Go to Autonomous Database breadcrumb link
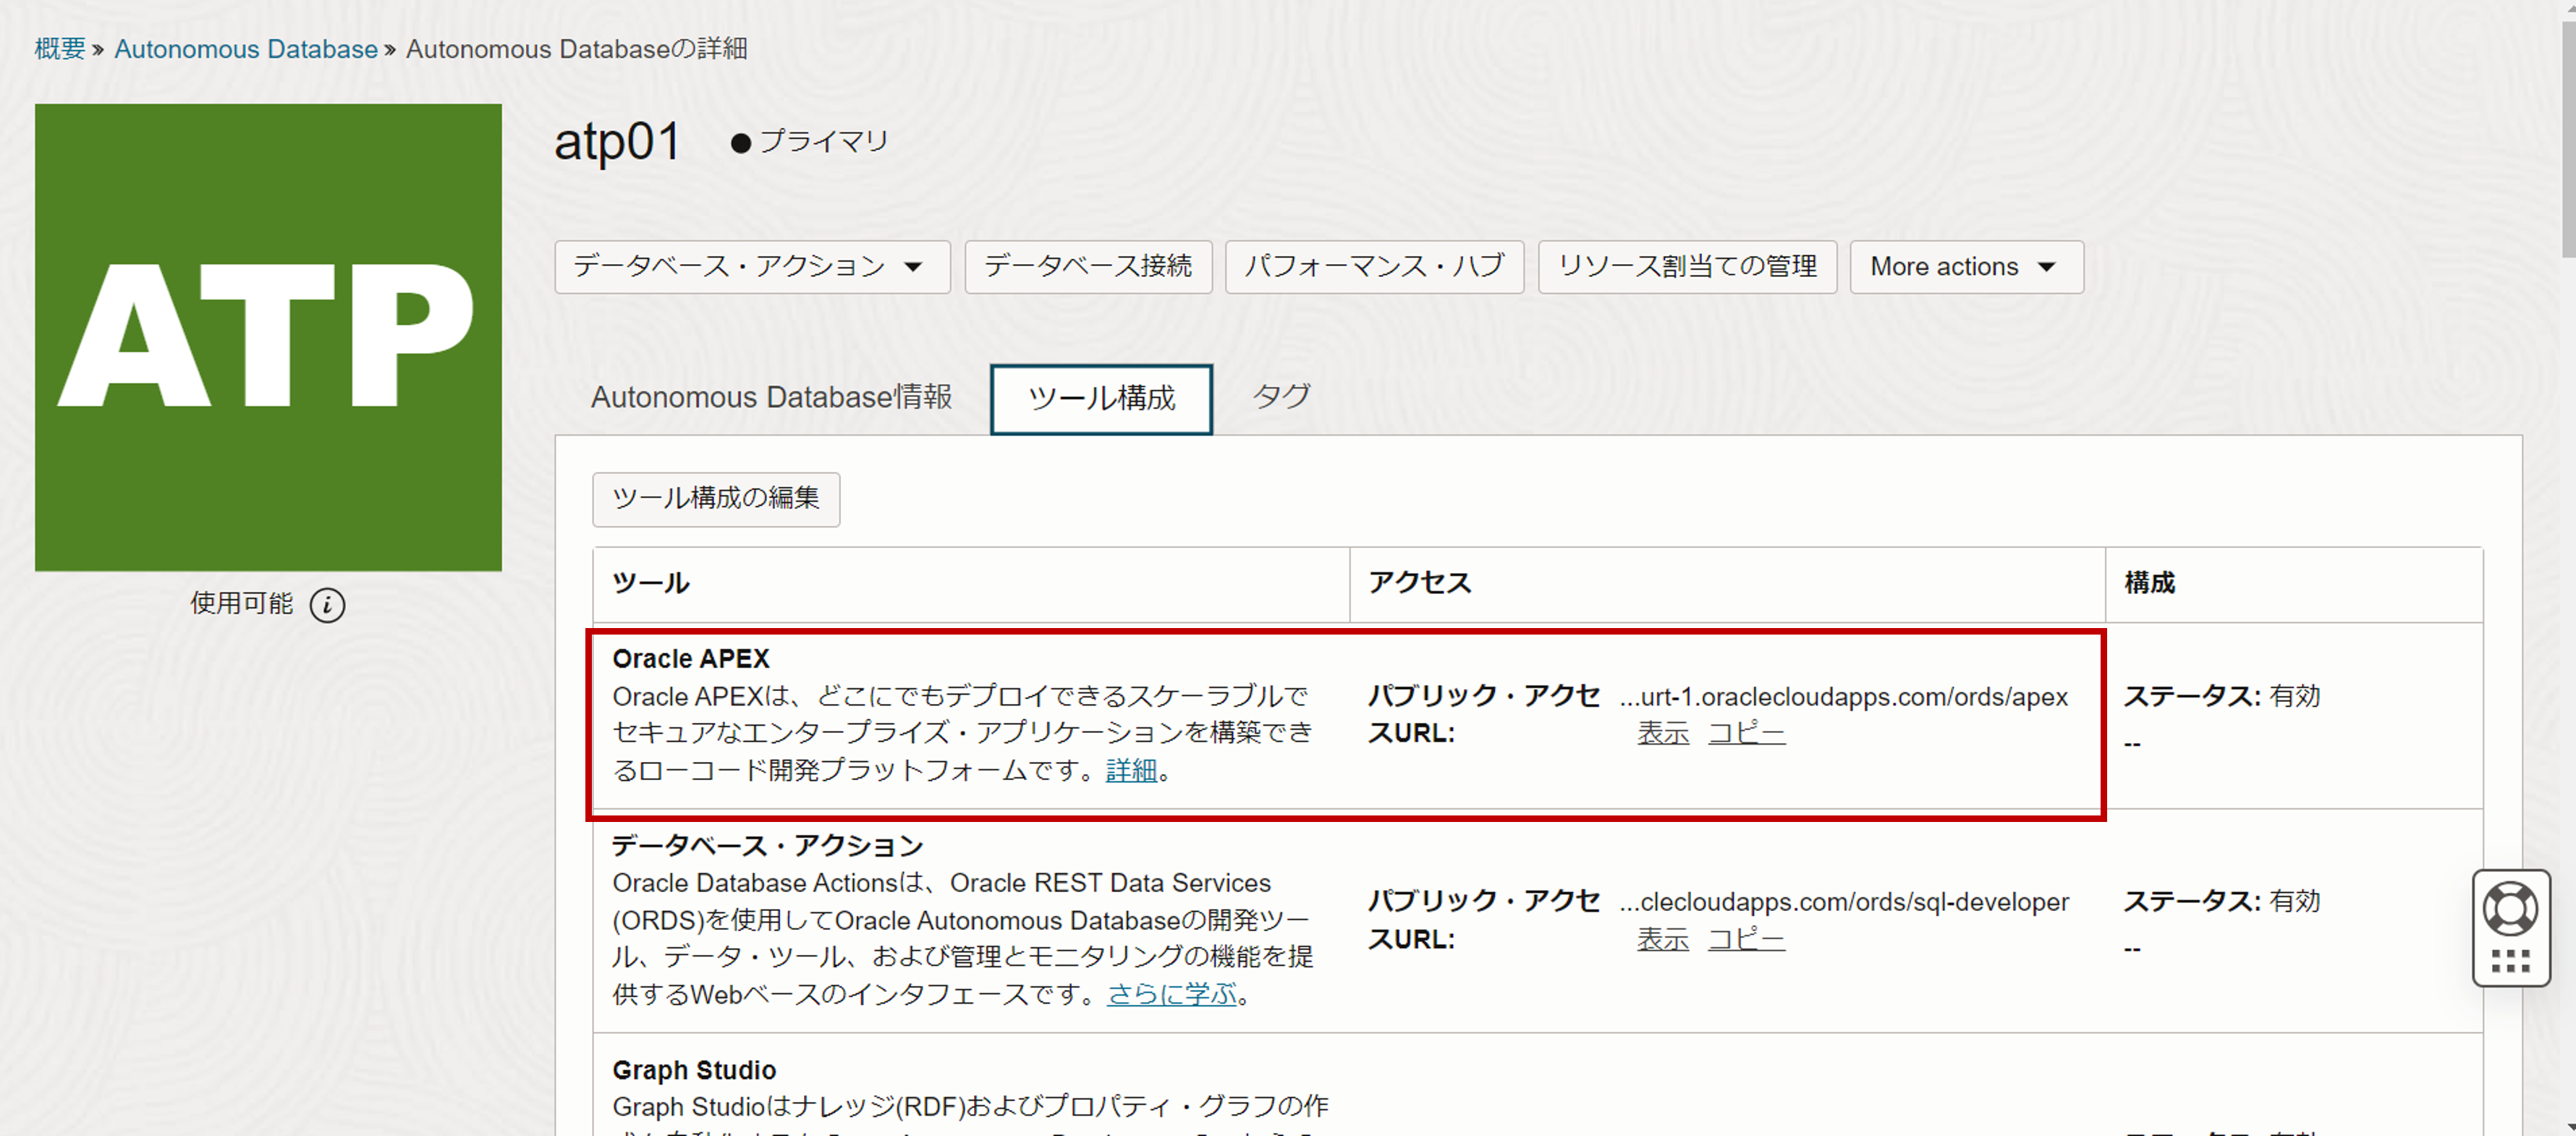Viewport: 2576px width, 1136px height. click(x=245, y=49)
